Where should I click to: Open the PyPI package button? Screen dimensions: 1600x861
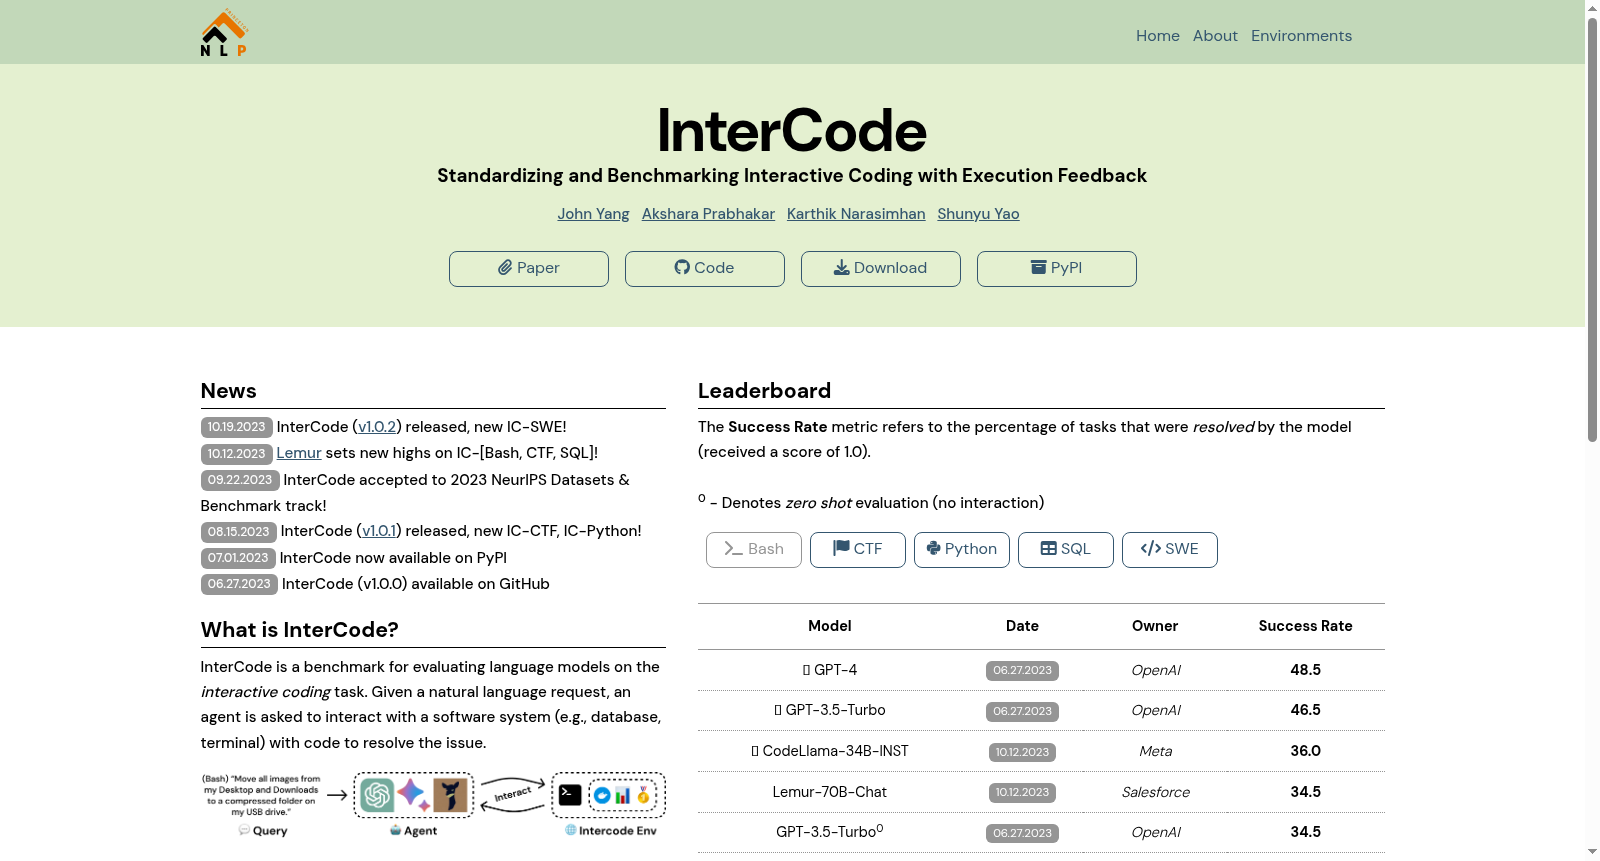(x=1057, y=269)
